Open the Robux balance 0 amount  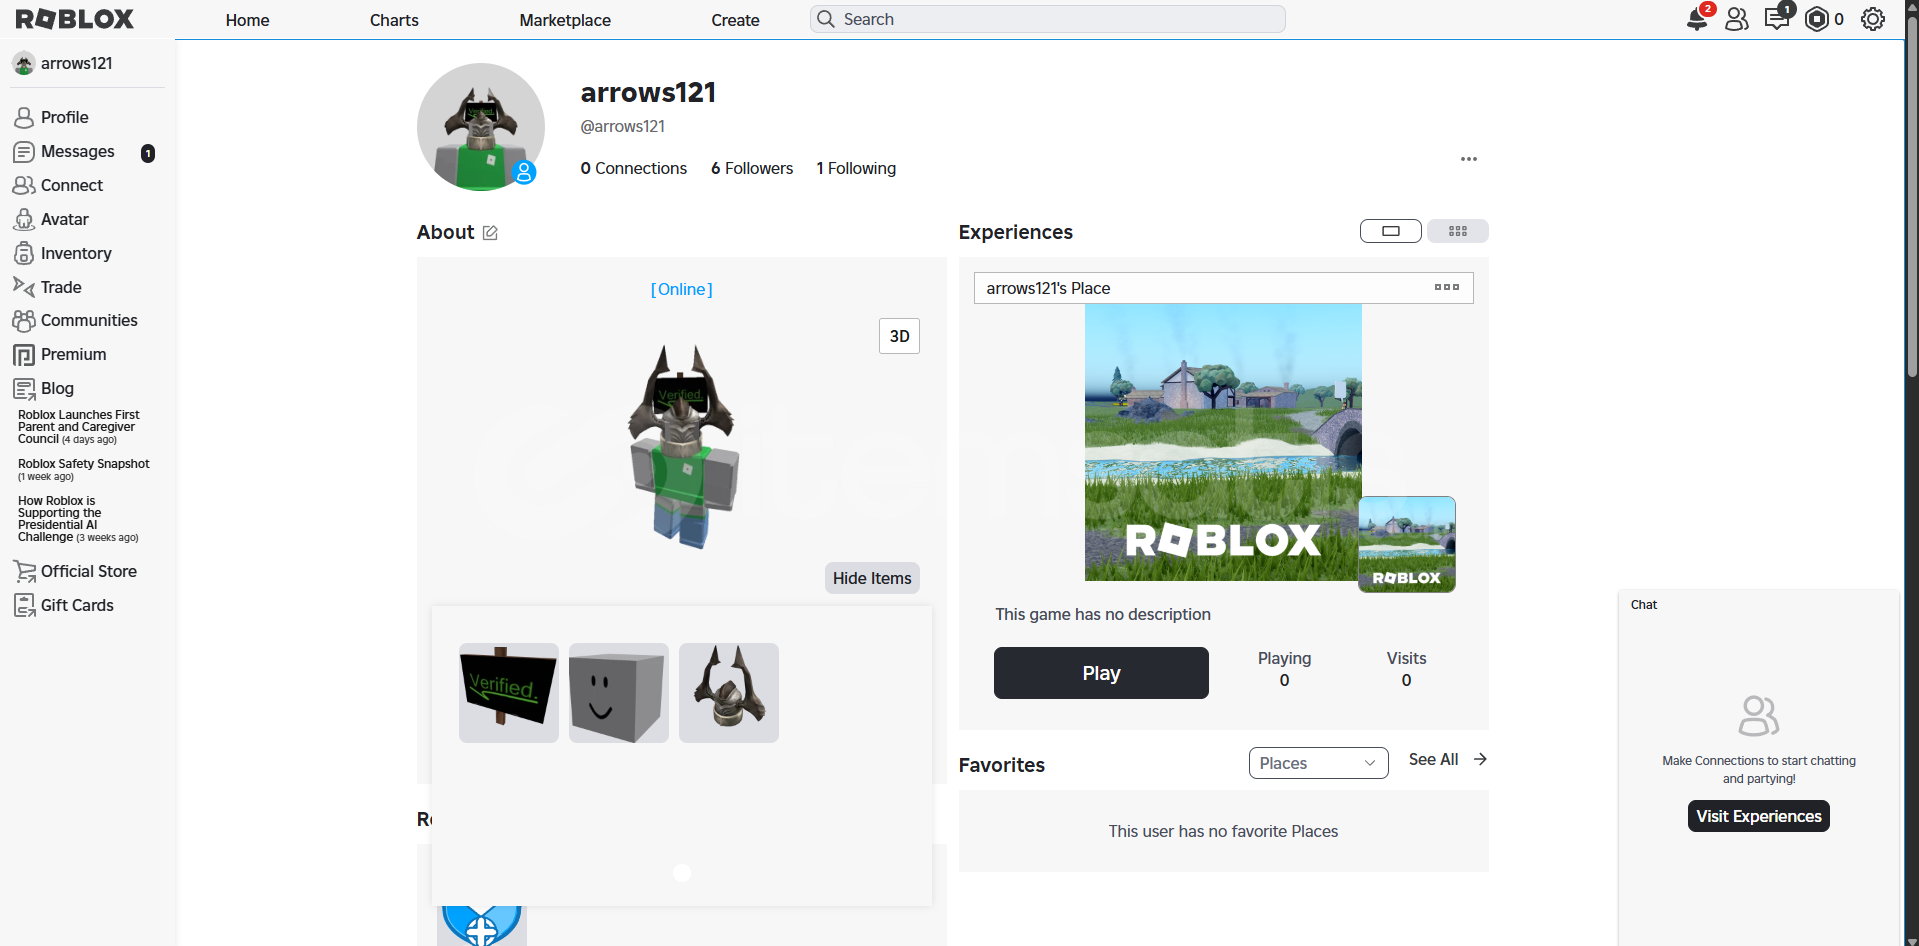coord(1839,19)
